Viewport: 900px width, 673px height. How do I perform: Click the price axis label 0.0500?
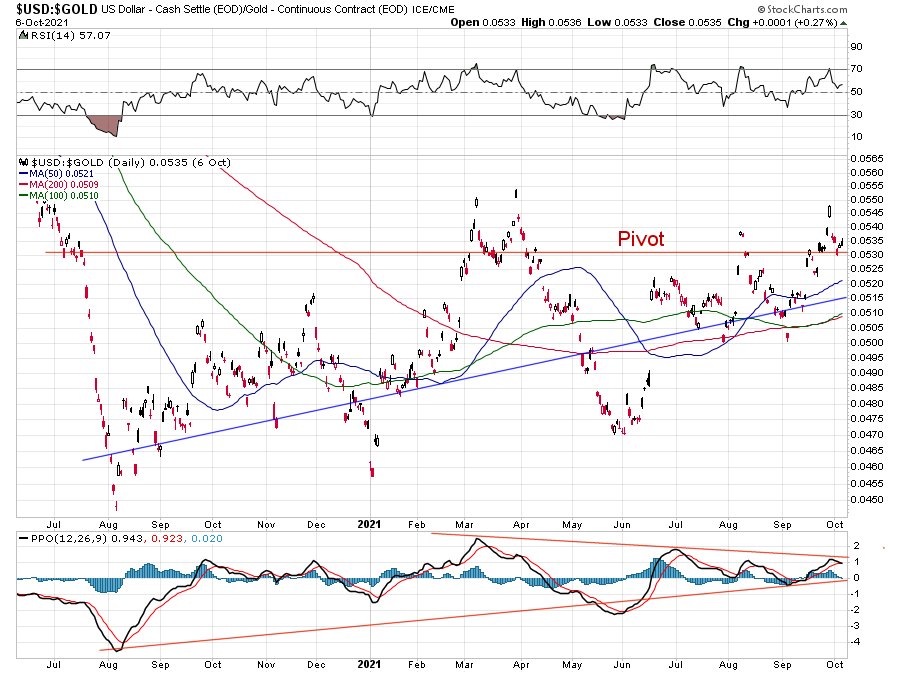point(867,343)
